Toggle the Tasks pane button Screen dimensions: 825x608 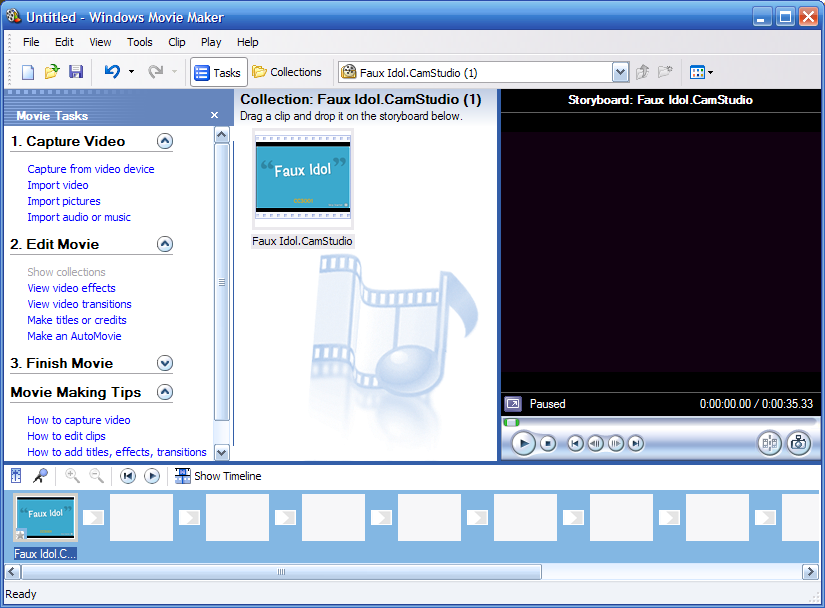click(x=218, y=73)
